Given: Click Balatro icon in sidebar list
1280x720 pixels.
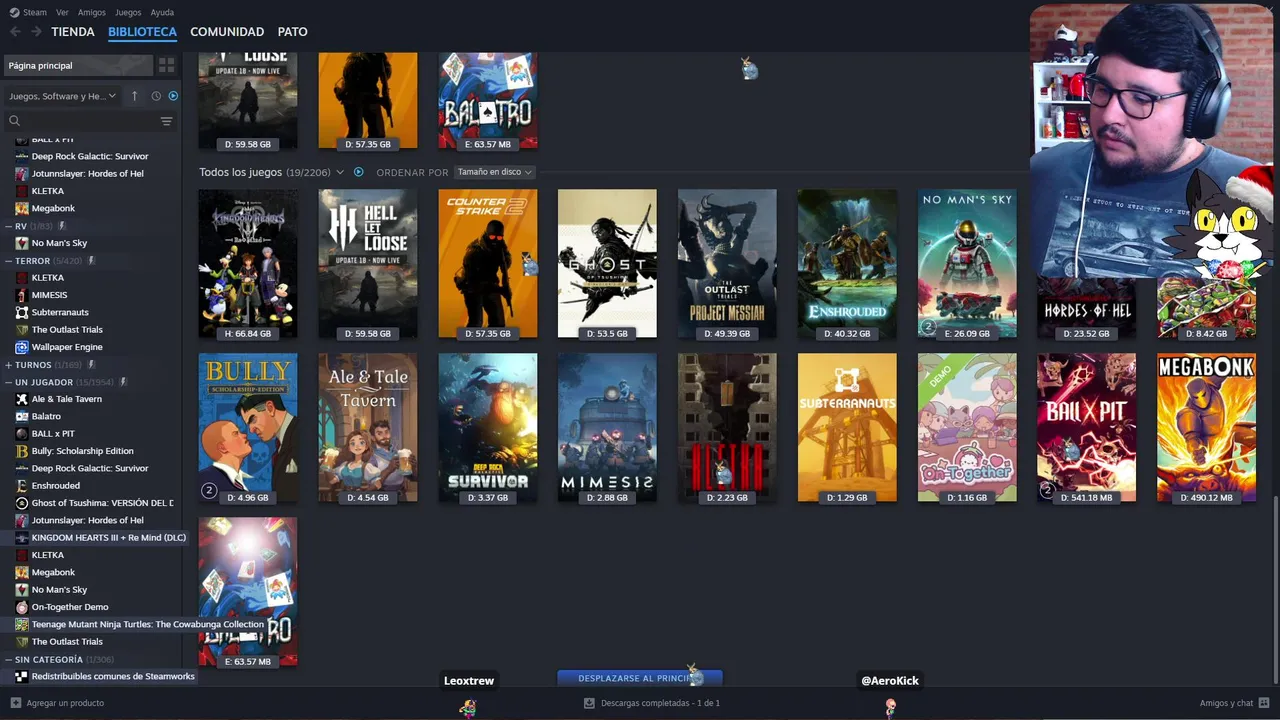Looking at the screenshot, I should coord(22,416).
